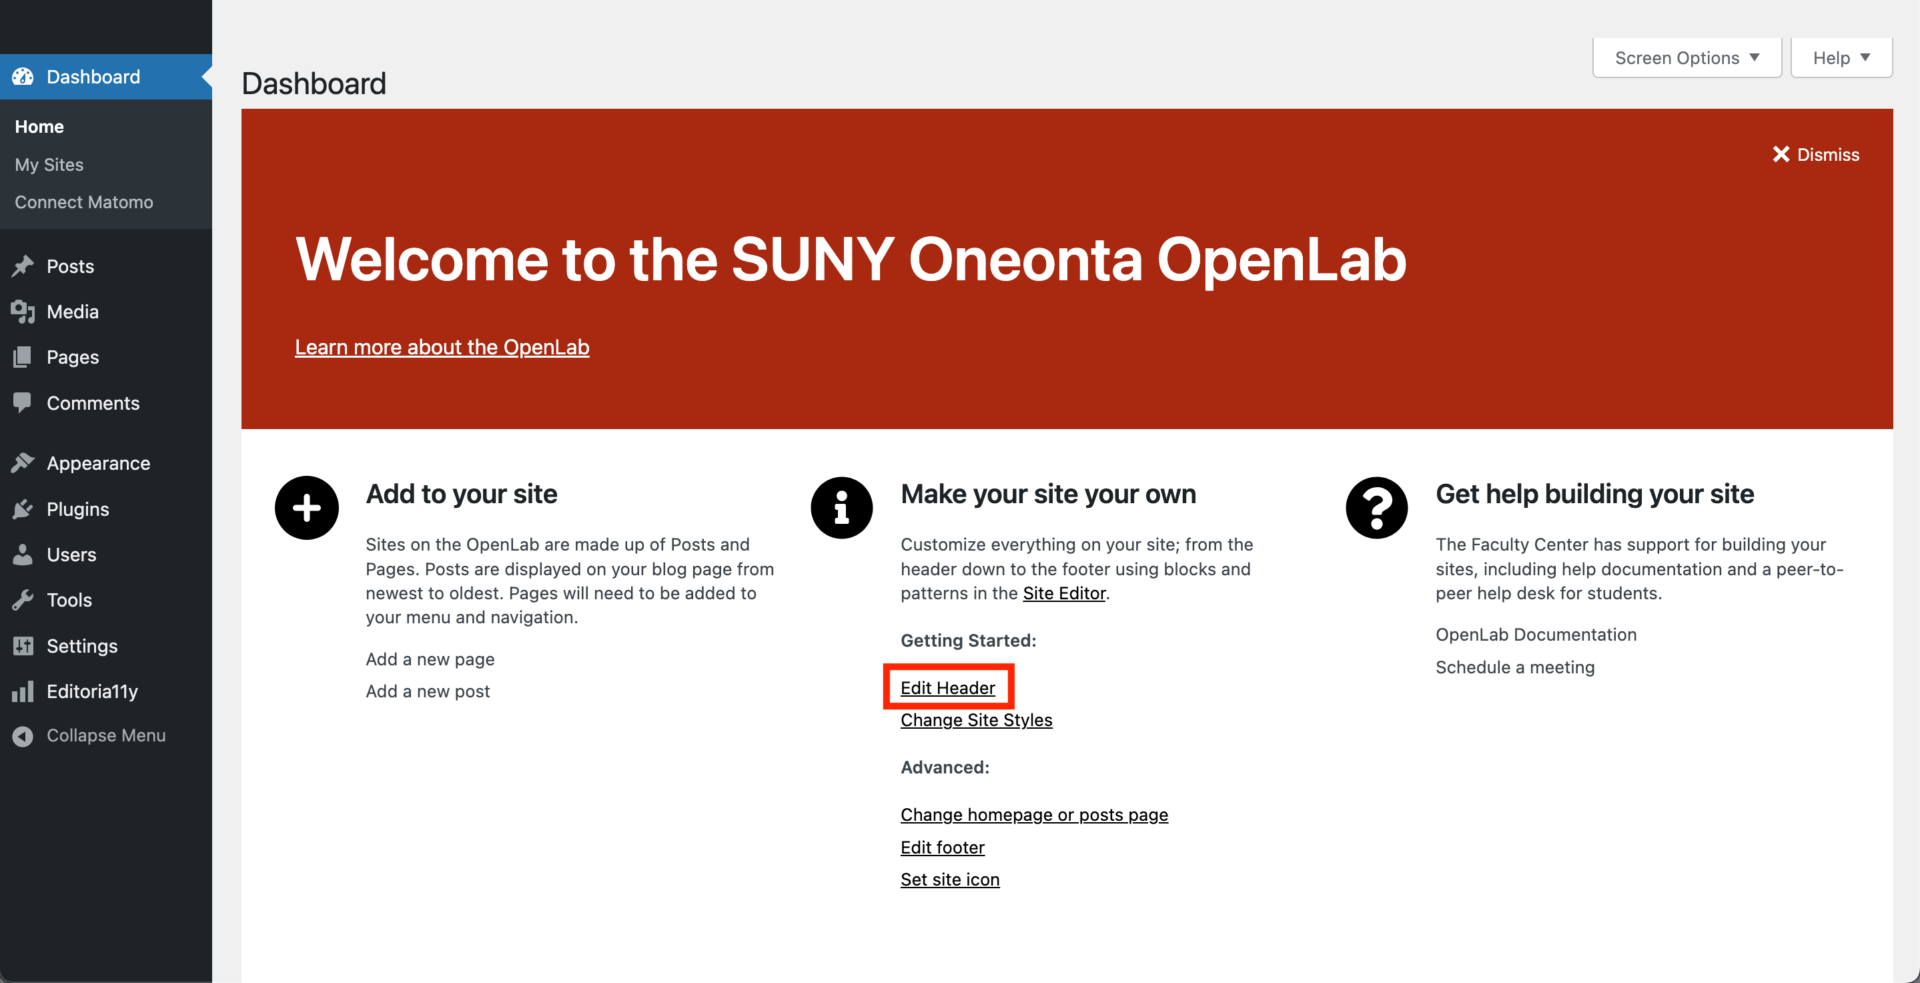The height and width of the screenshot is (983, 1920).
Task: Click the Add to your site heading
Action: pyautogui.click(x=462, y=494)
